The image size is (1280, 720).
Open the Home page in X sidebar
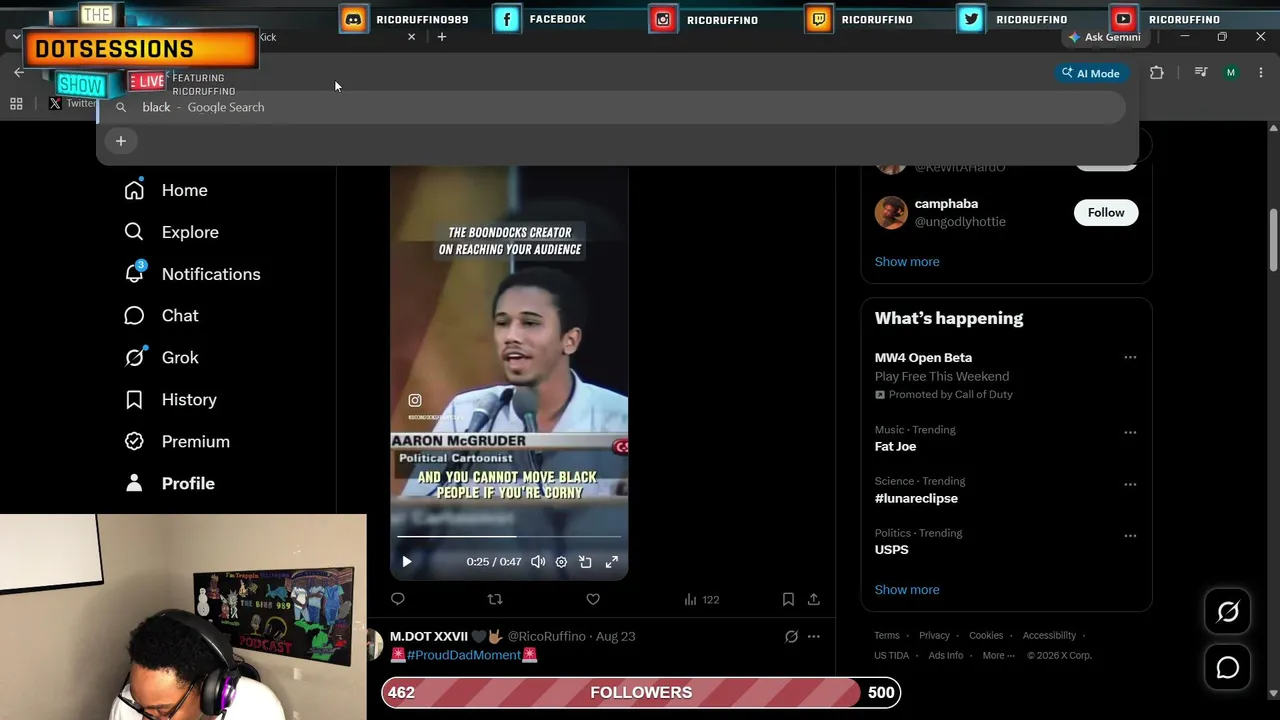coord(166,190)
